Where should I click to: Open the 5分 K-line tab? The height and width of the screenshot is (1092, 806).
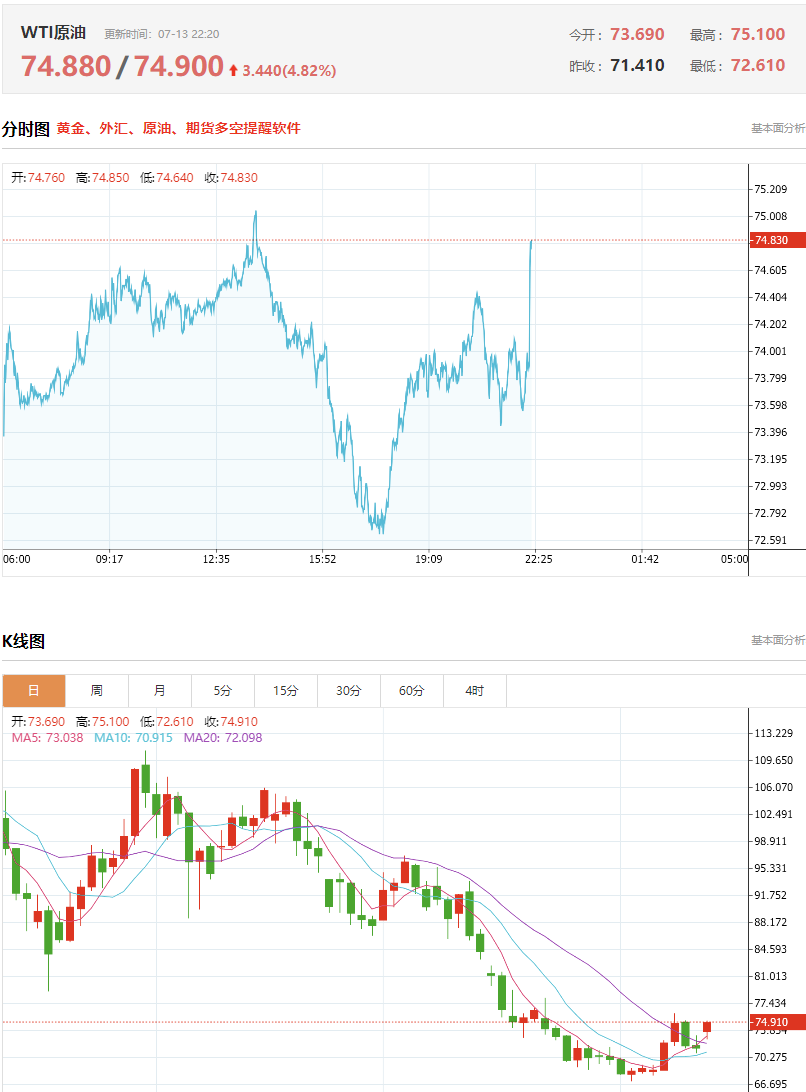[223, 691]
